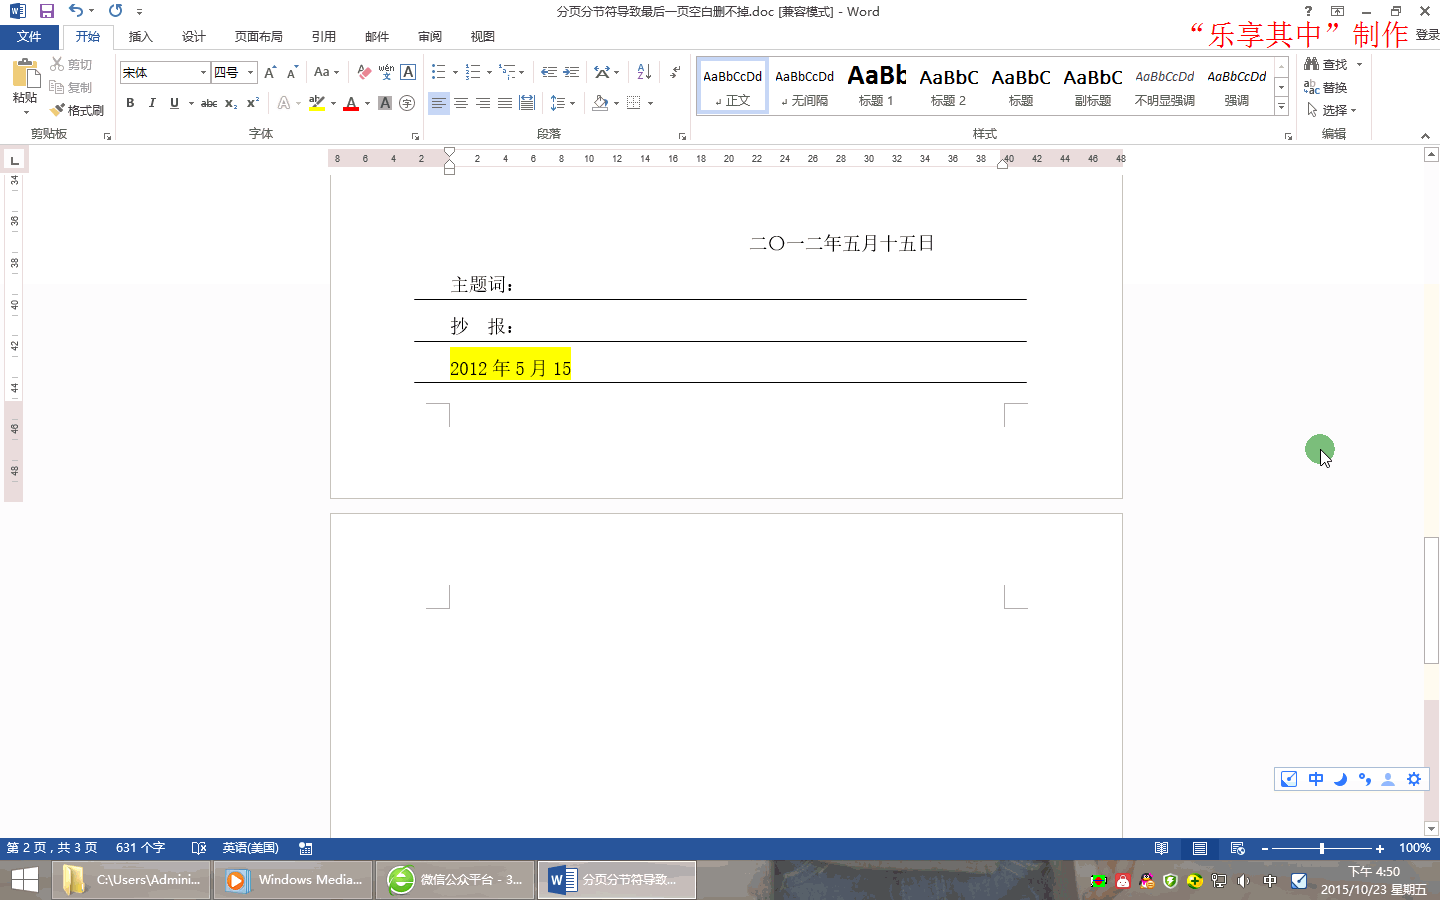Image resolution: width=1440 pixels, height=900 pixels.
Task: Click the 替换 replace button
Action: click(x=1326, y=87)
